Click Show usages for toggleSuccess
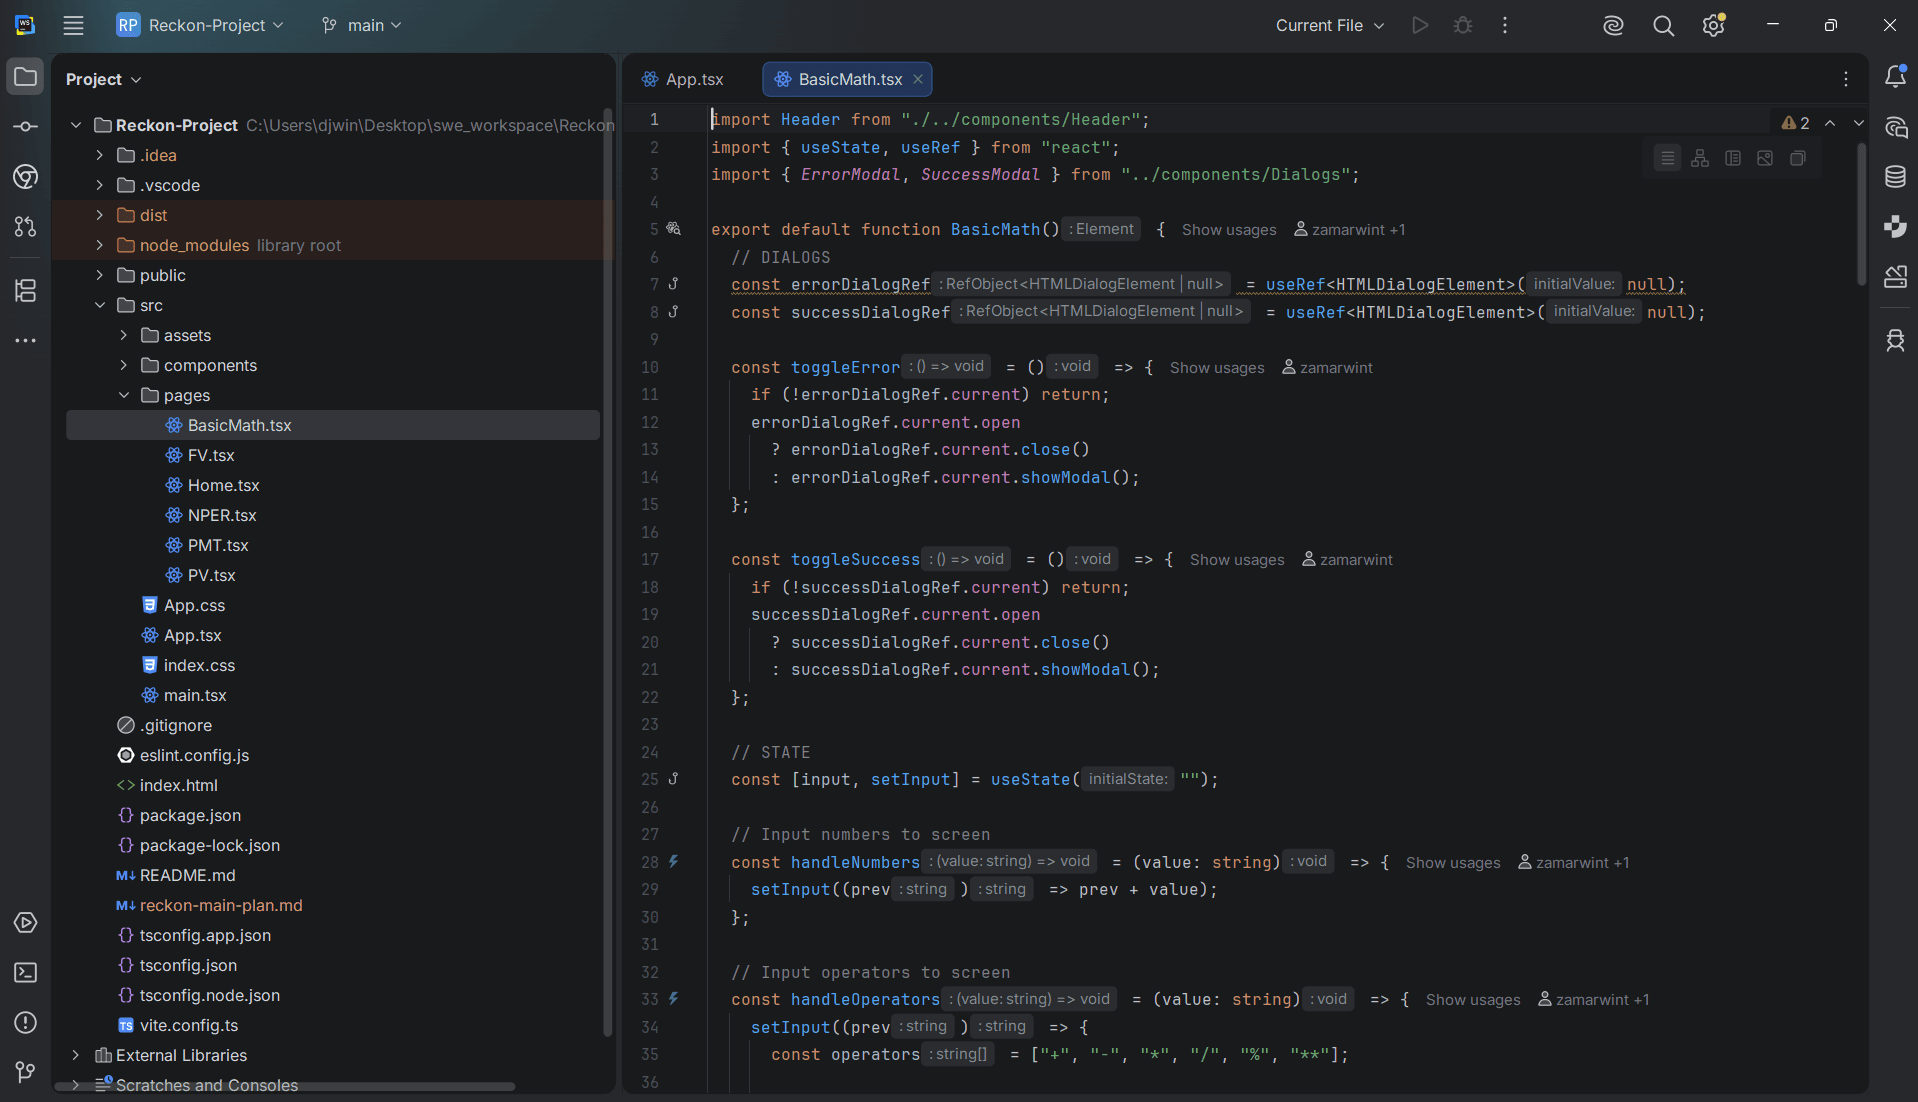Image resolution: width=1918 pixels, height=1102 pixels. pos(1237,560)
